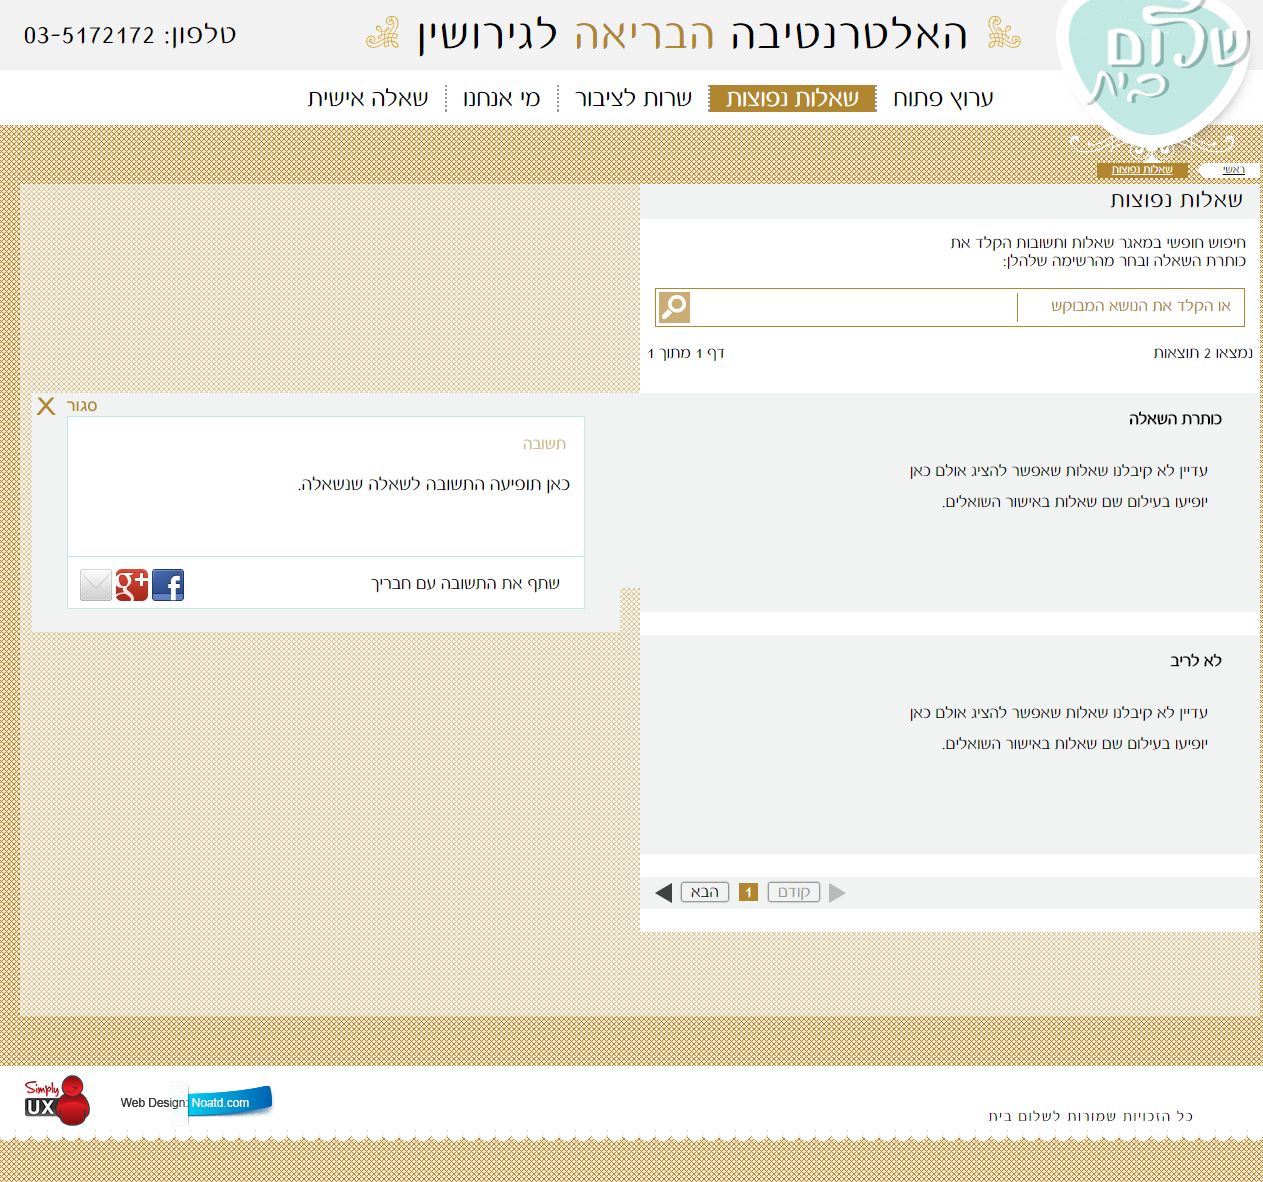Viewport: 1263px width, 1182px height.
Task: Expand the question titled לא לריב
Action: click(x=1195, y=661)
